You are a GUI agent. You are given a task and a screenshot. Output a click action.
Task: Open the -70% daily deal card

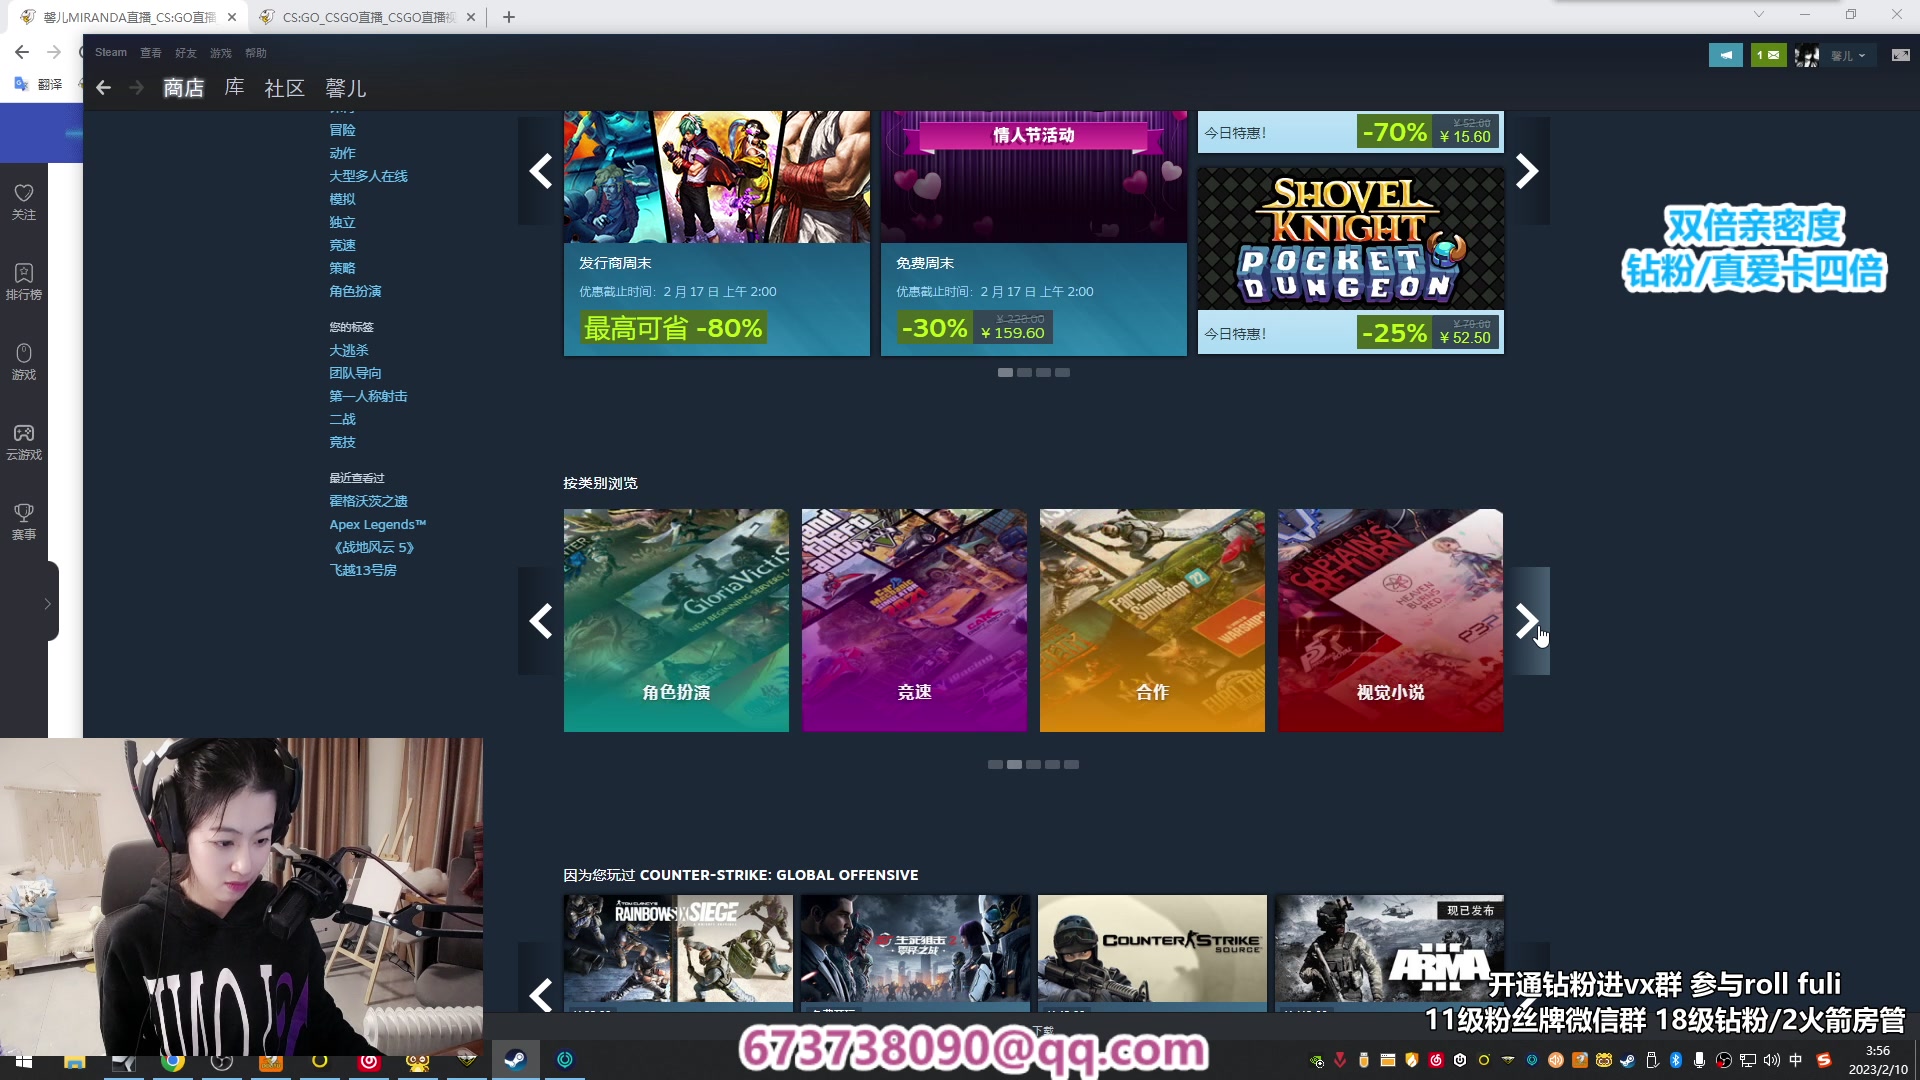[x=1350, y=132]
